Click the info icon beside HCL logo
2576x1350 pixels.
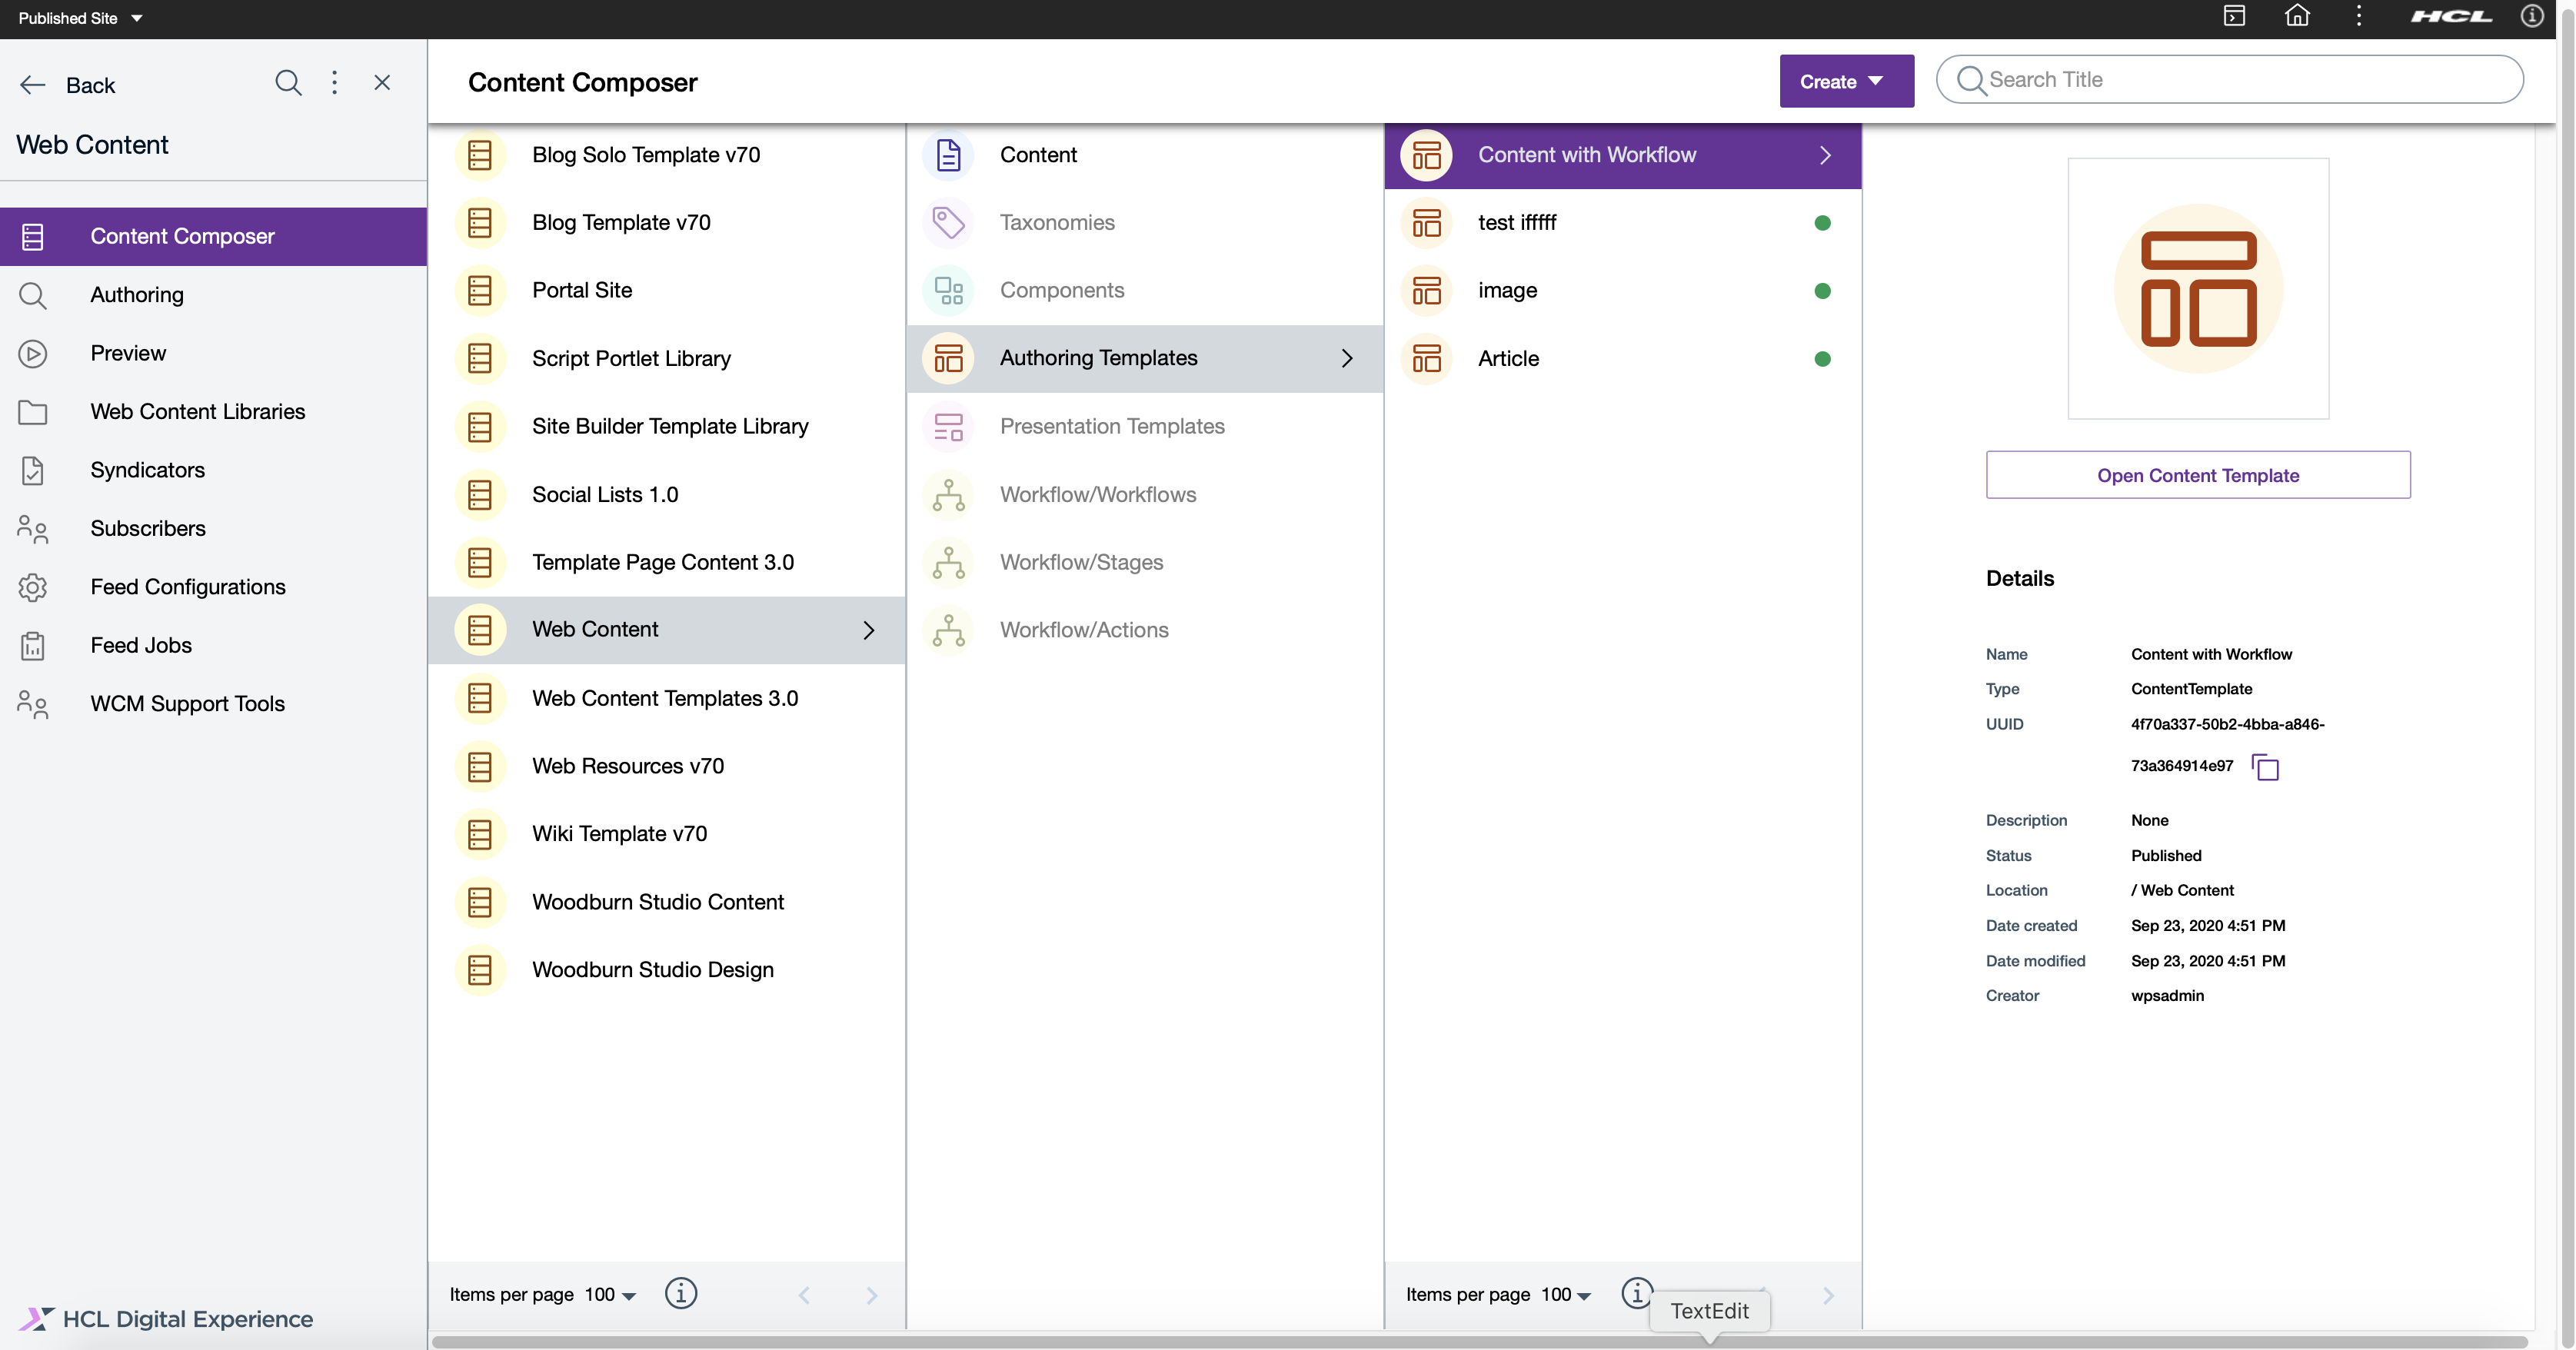2532,16
